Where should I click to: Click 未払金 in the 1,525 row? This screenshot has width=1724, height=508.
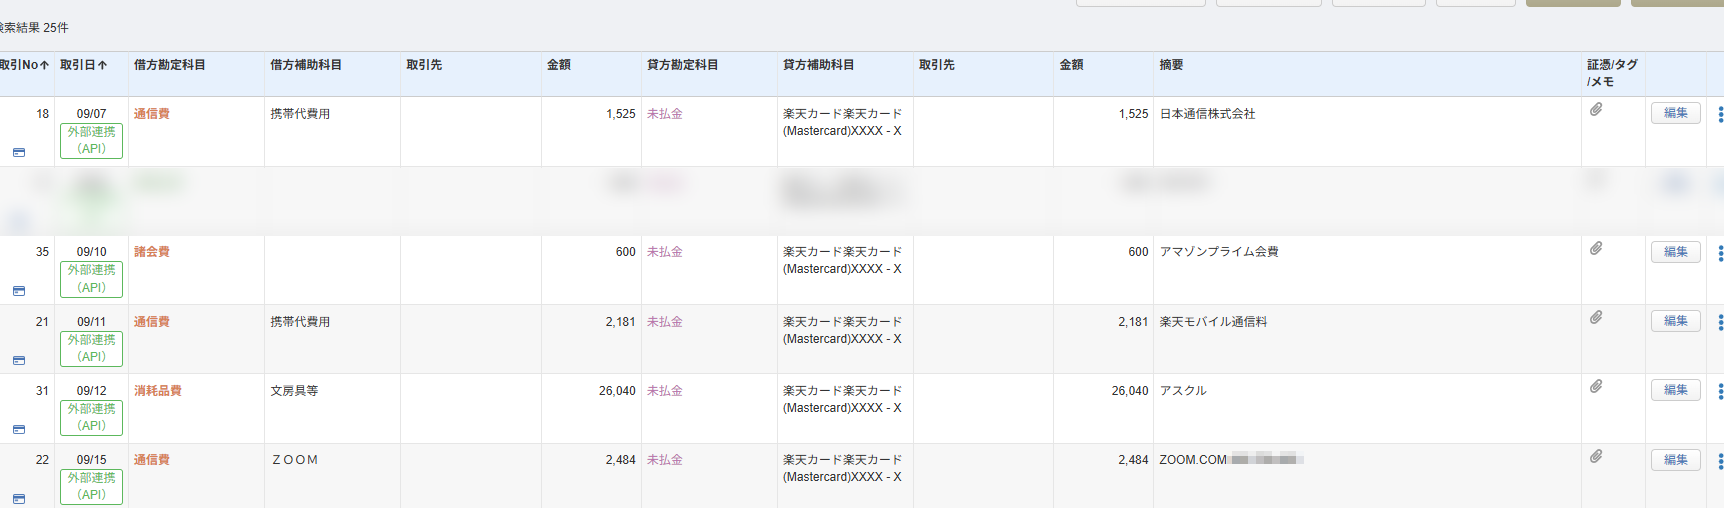pos(665,114)
